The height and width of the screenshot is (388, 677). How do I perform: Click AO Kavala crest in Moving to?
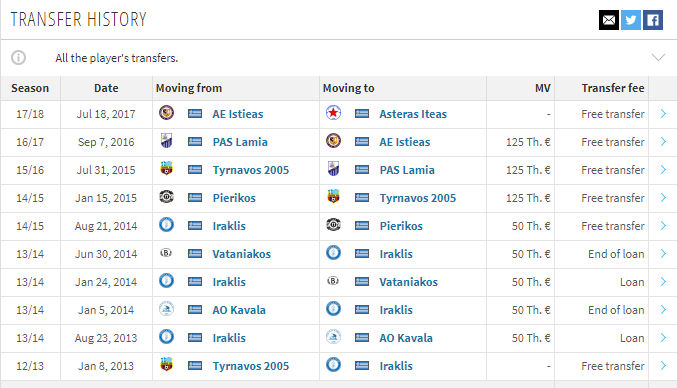point(333,337)
